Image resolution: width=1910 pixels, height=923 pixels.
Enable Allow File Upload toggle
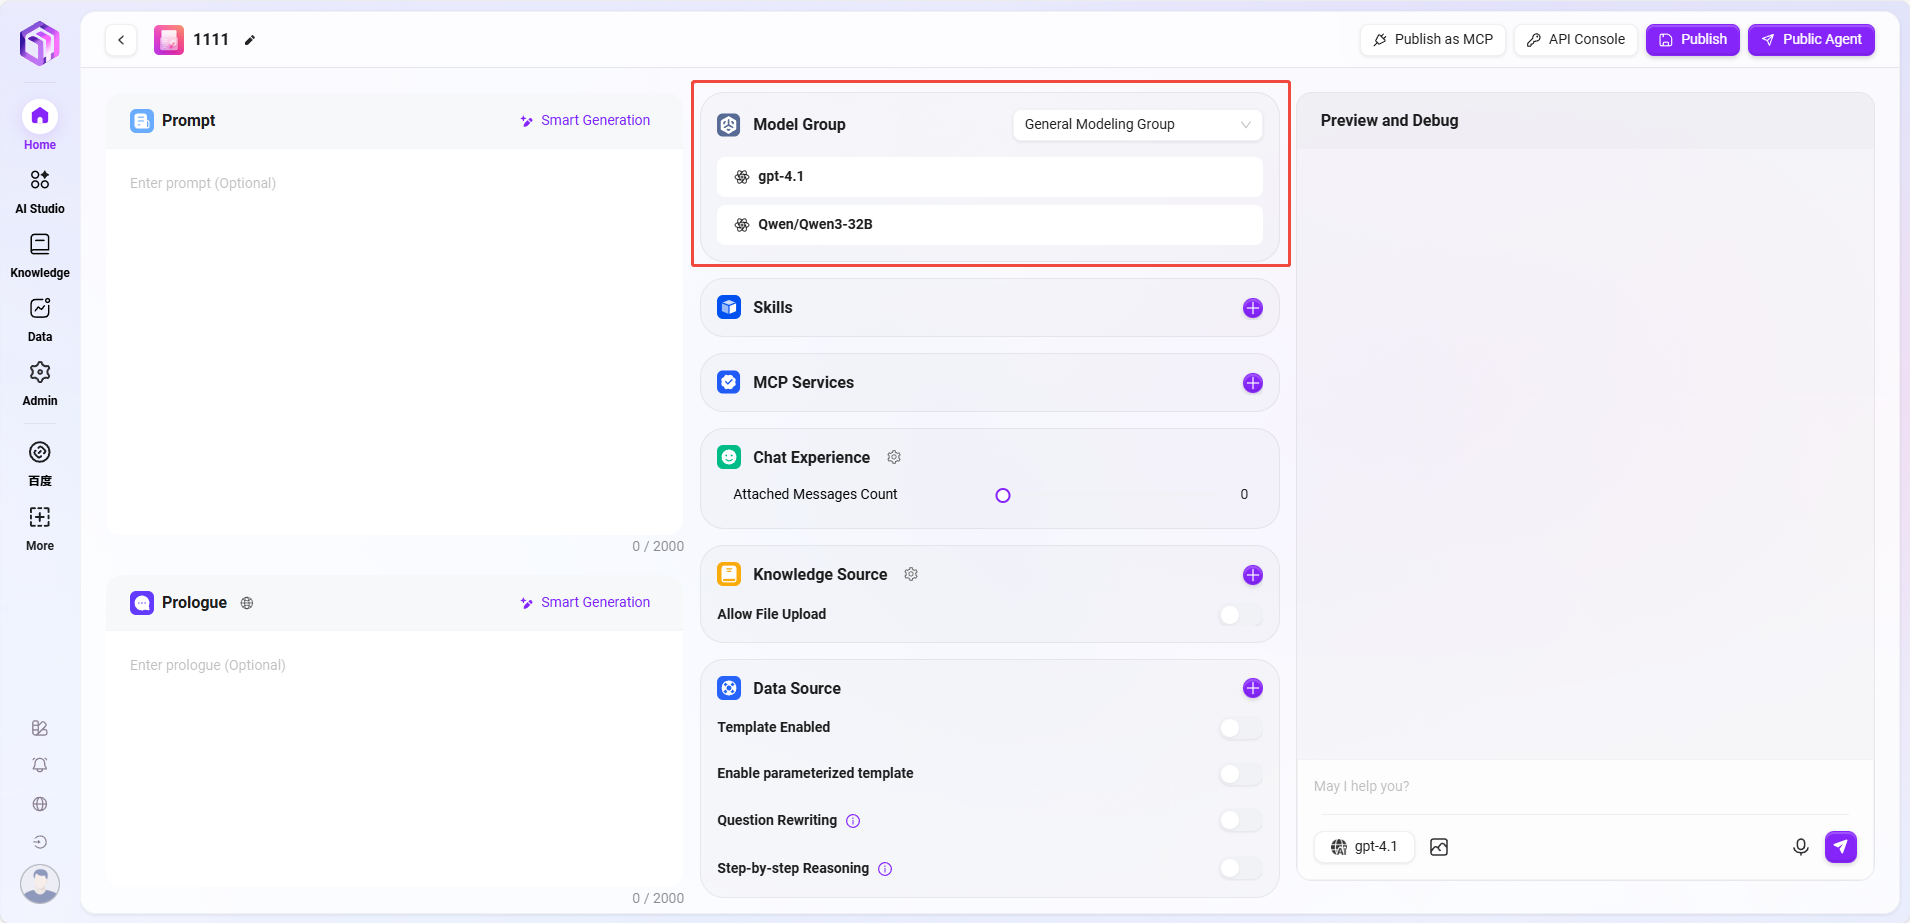(x=1240, y=615)
